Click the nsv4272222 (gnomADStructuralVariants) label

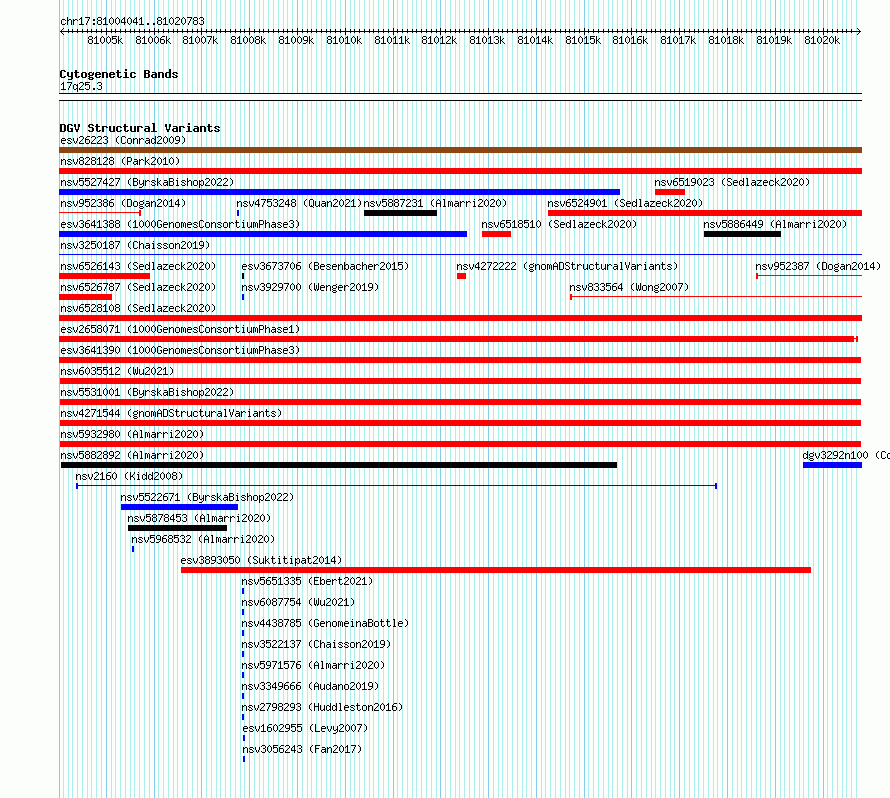click(x=567, y=266)
